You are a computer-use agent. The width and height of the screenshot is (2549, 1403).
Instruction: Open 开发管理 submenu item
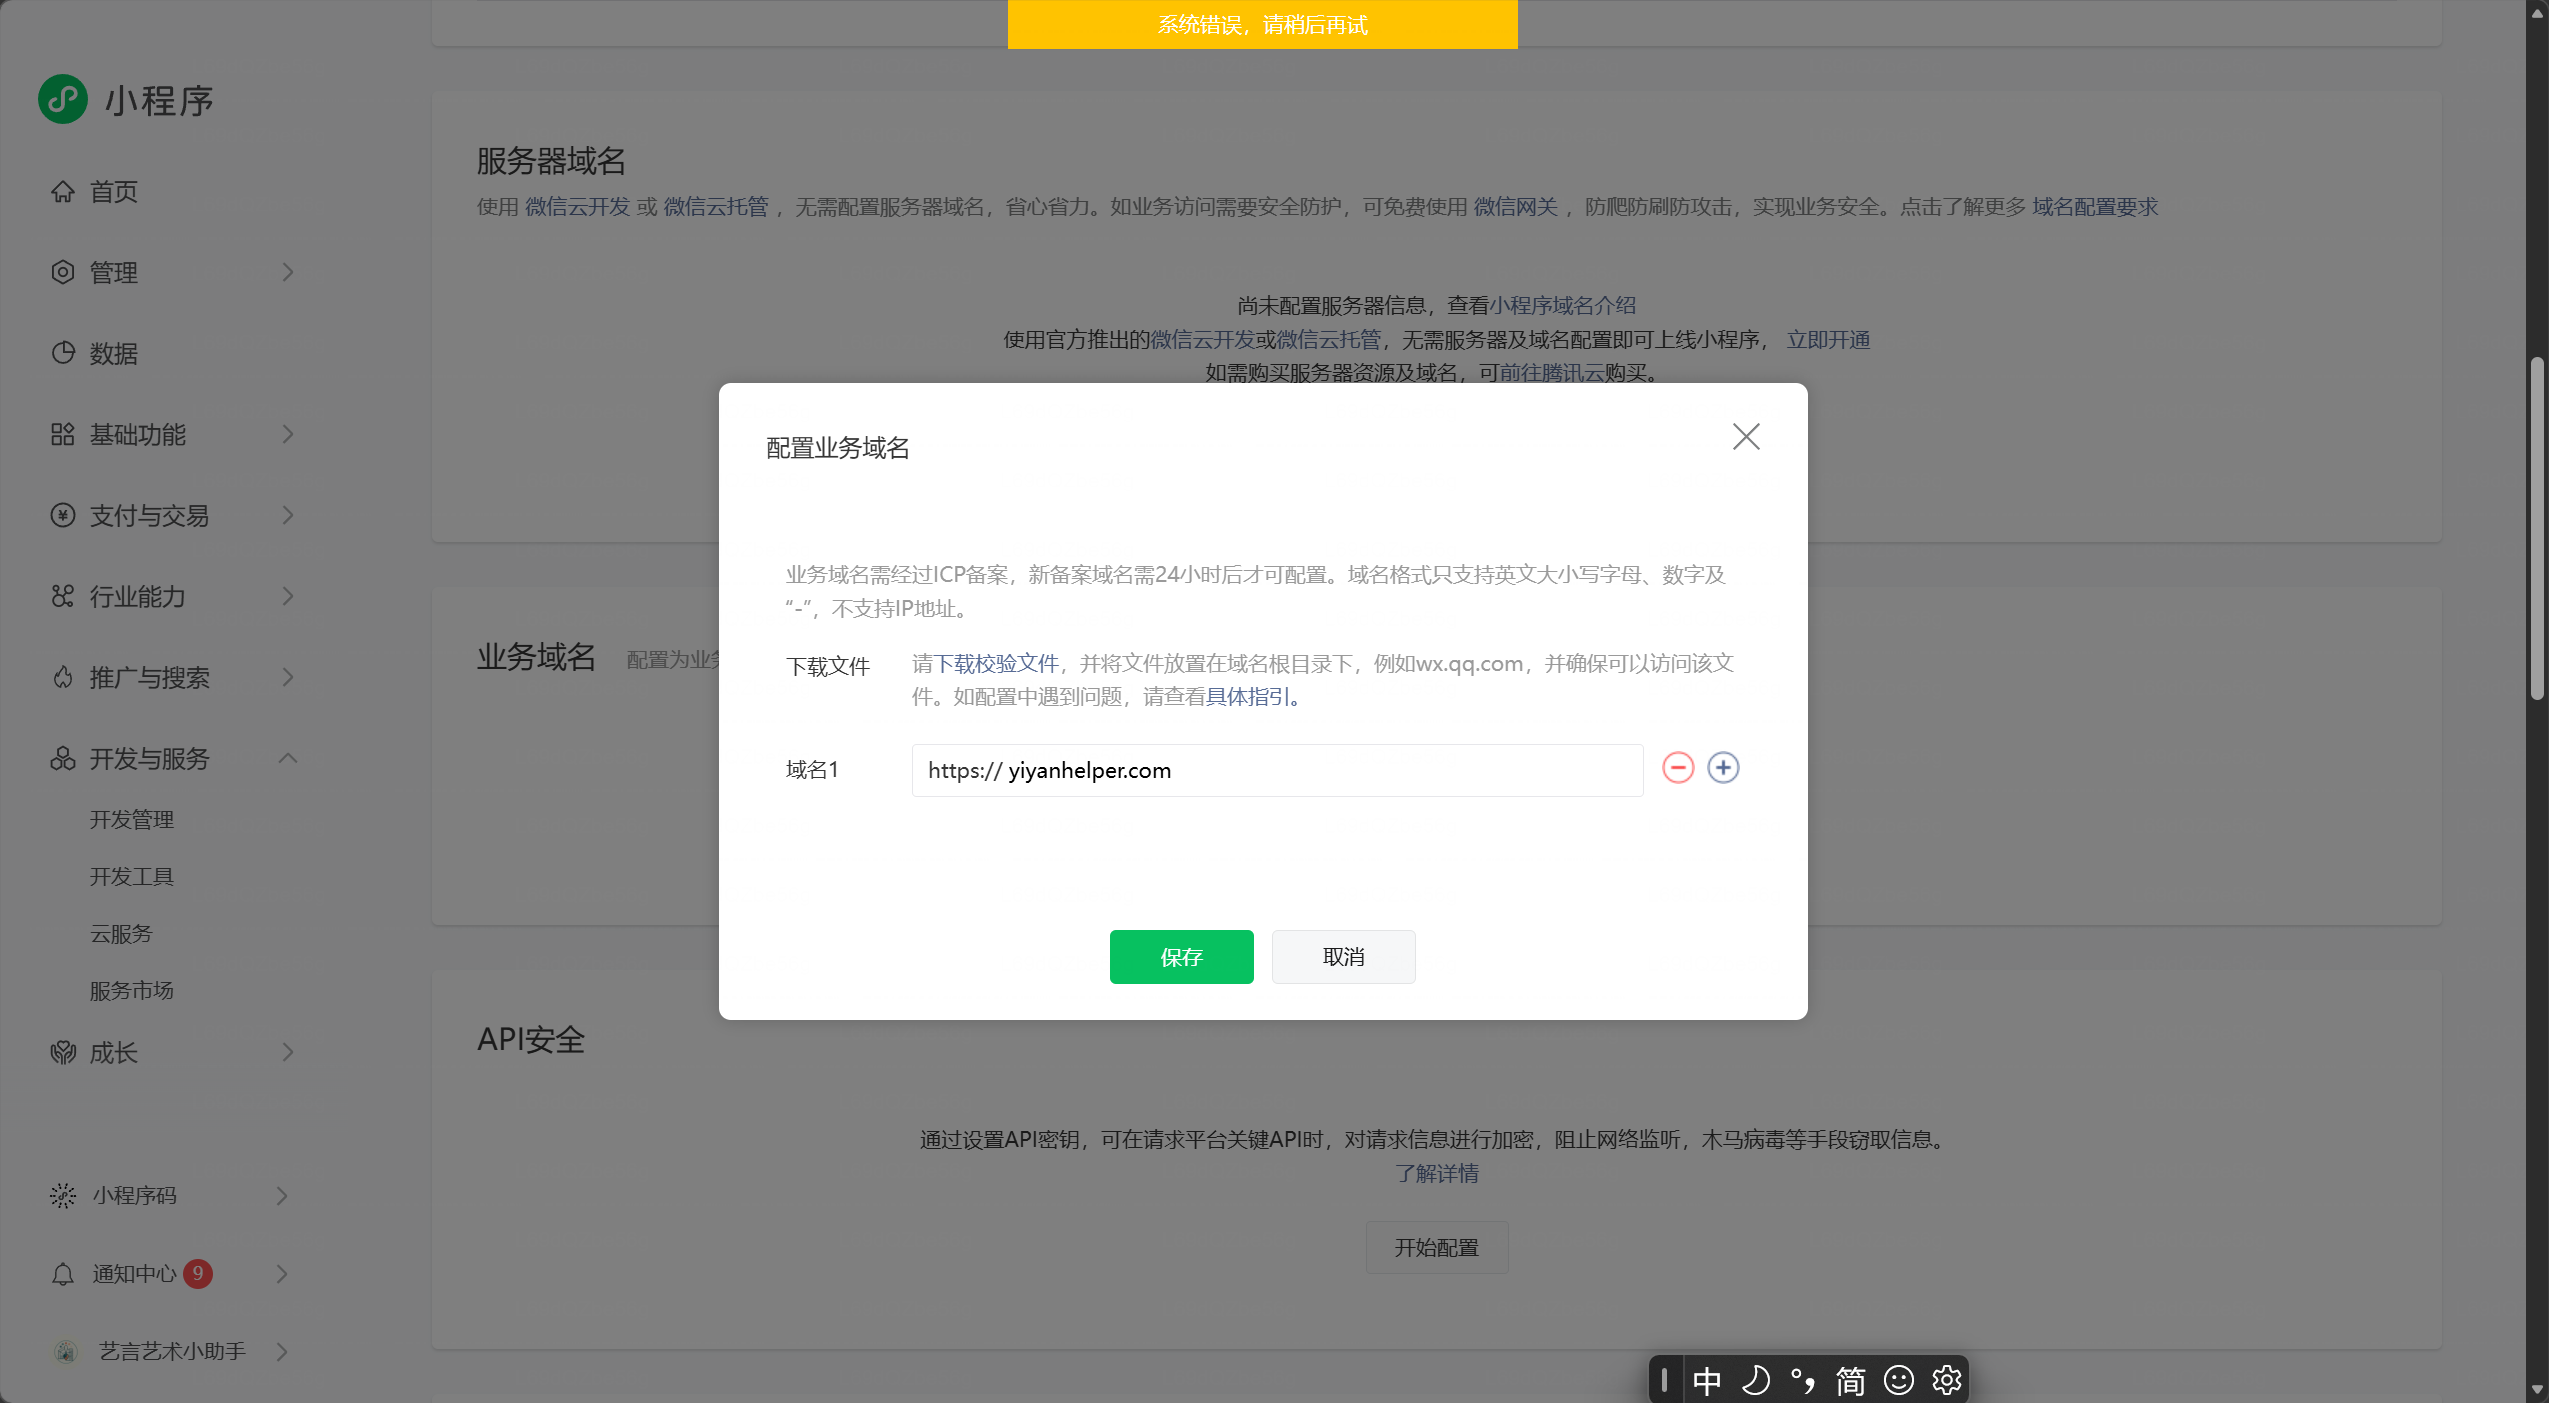(x=132, y=819)
